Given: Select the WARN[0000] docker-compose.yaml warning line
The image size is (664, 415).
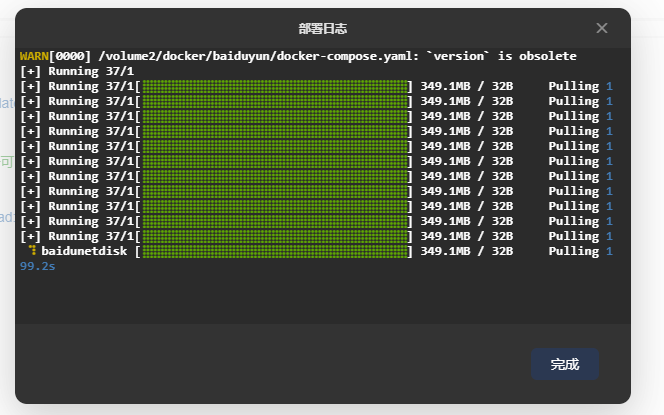Looking at the screenshot, I should (298, 56).
